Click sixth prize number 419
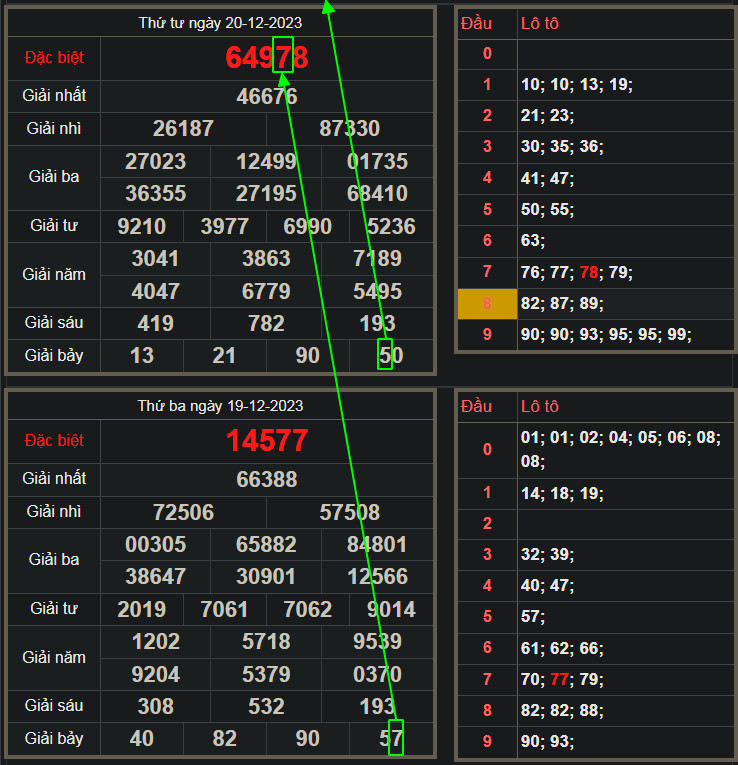The image size is (738, 765). (x=155, y=323)
